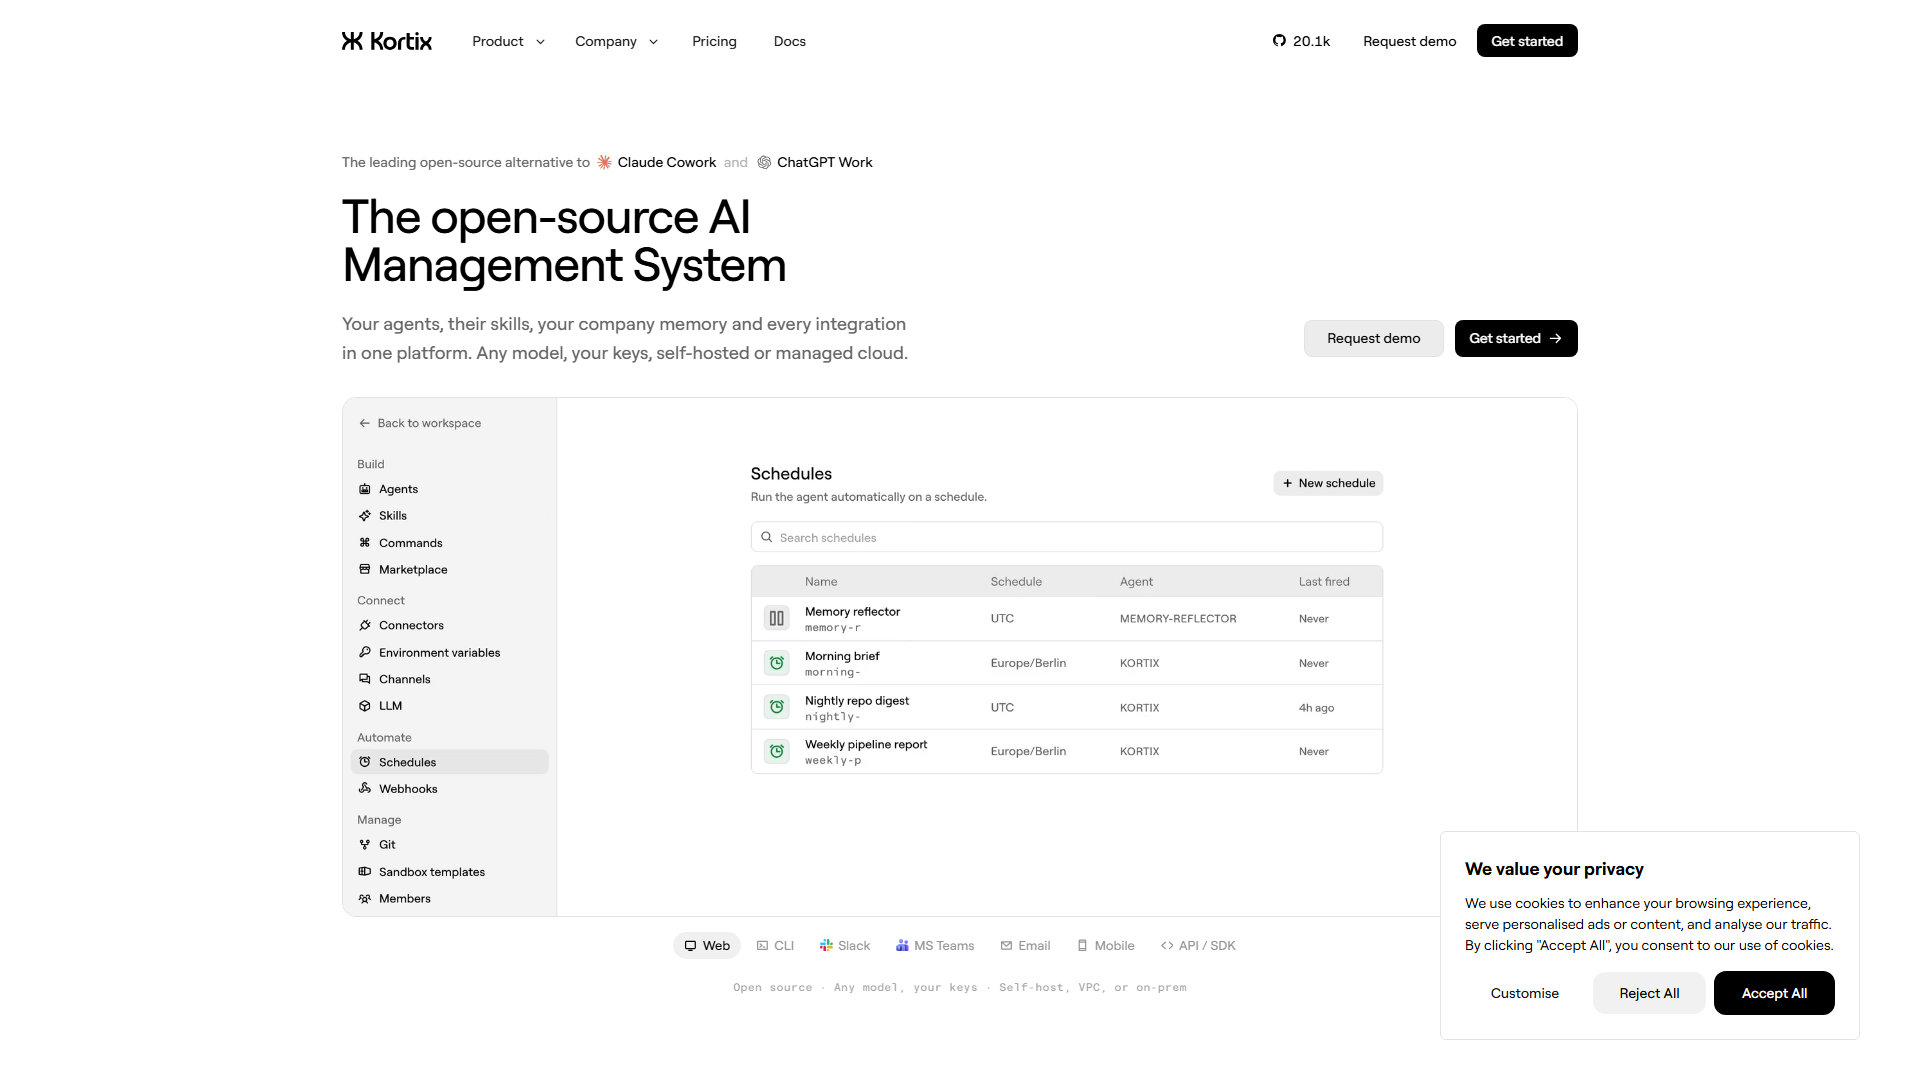The image size is (1920, 1080).
Task: Click the Email envelope icon in tabs
Action: 1006,946
